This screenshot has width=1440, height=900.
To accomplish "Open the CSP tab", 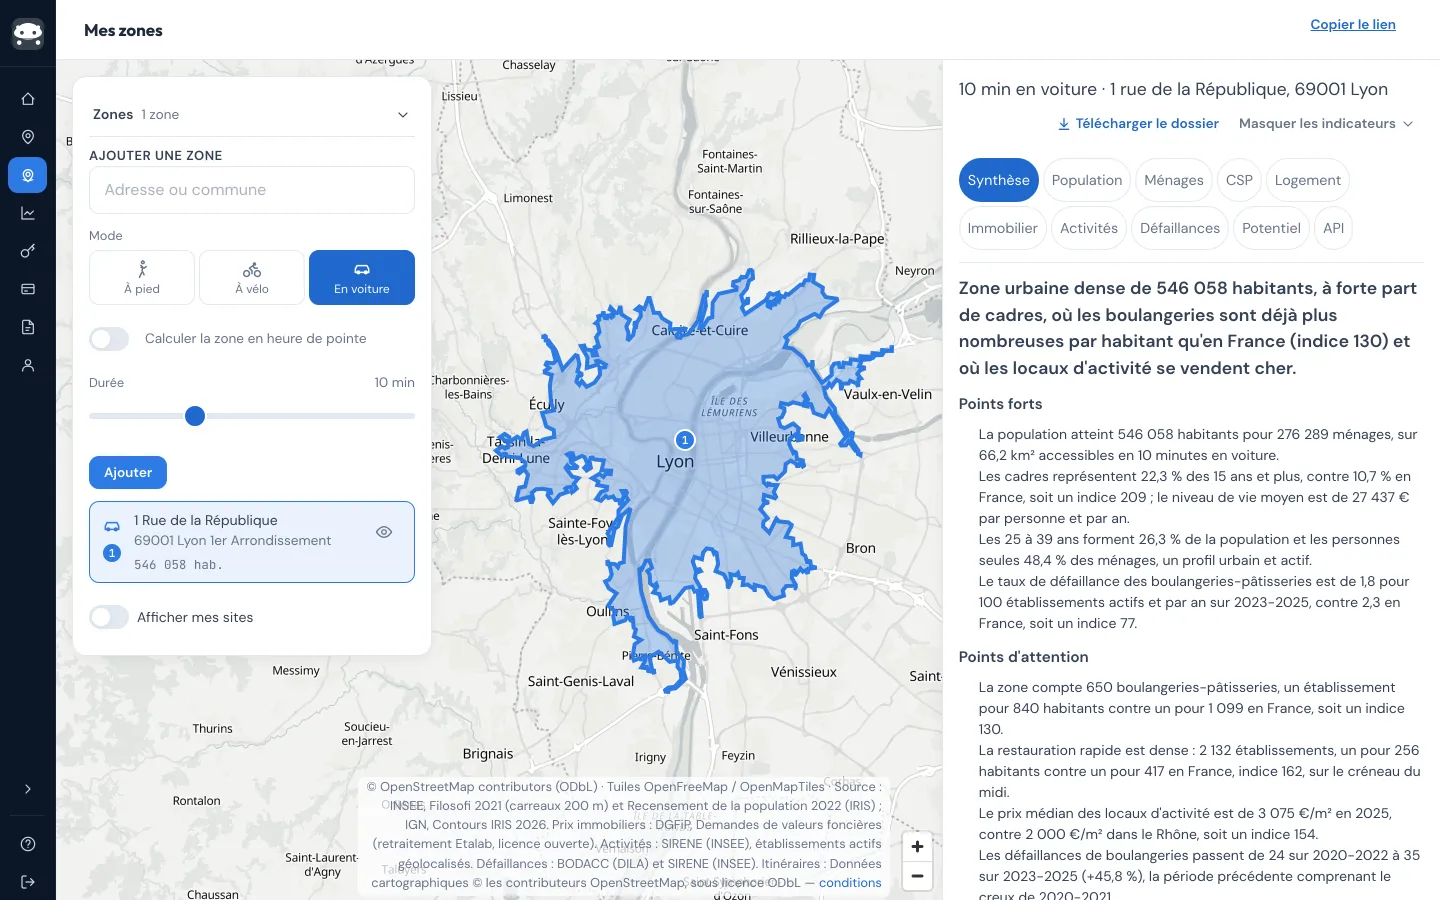I will (x=1239, y=180).
